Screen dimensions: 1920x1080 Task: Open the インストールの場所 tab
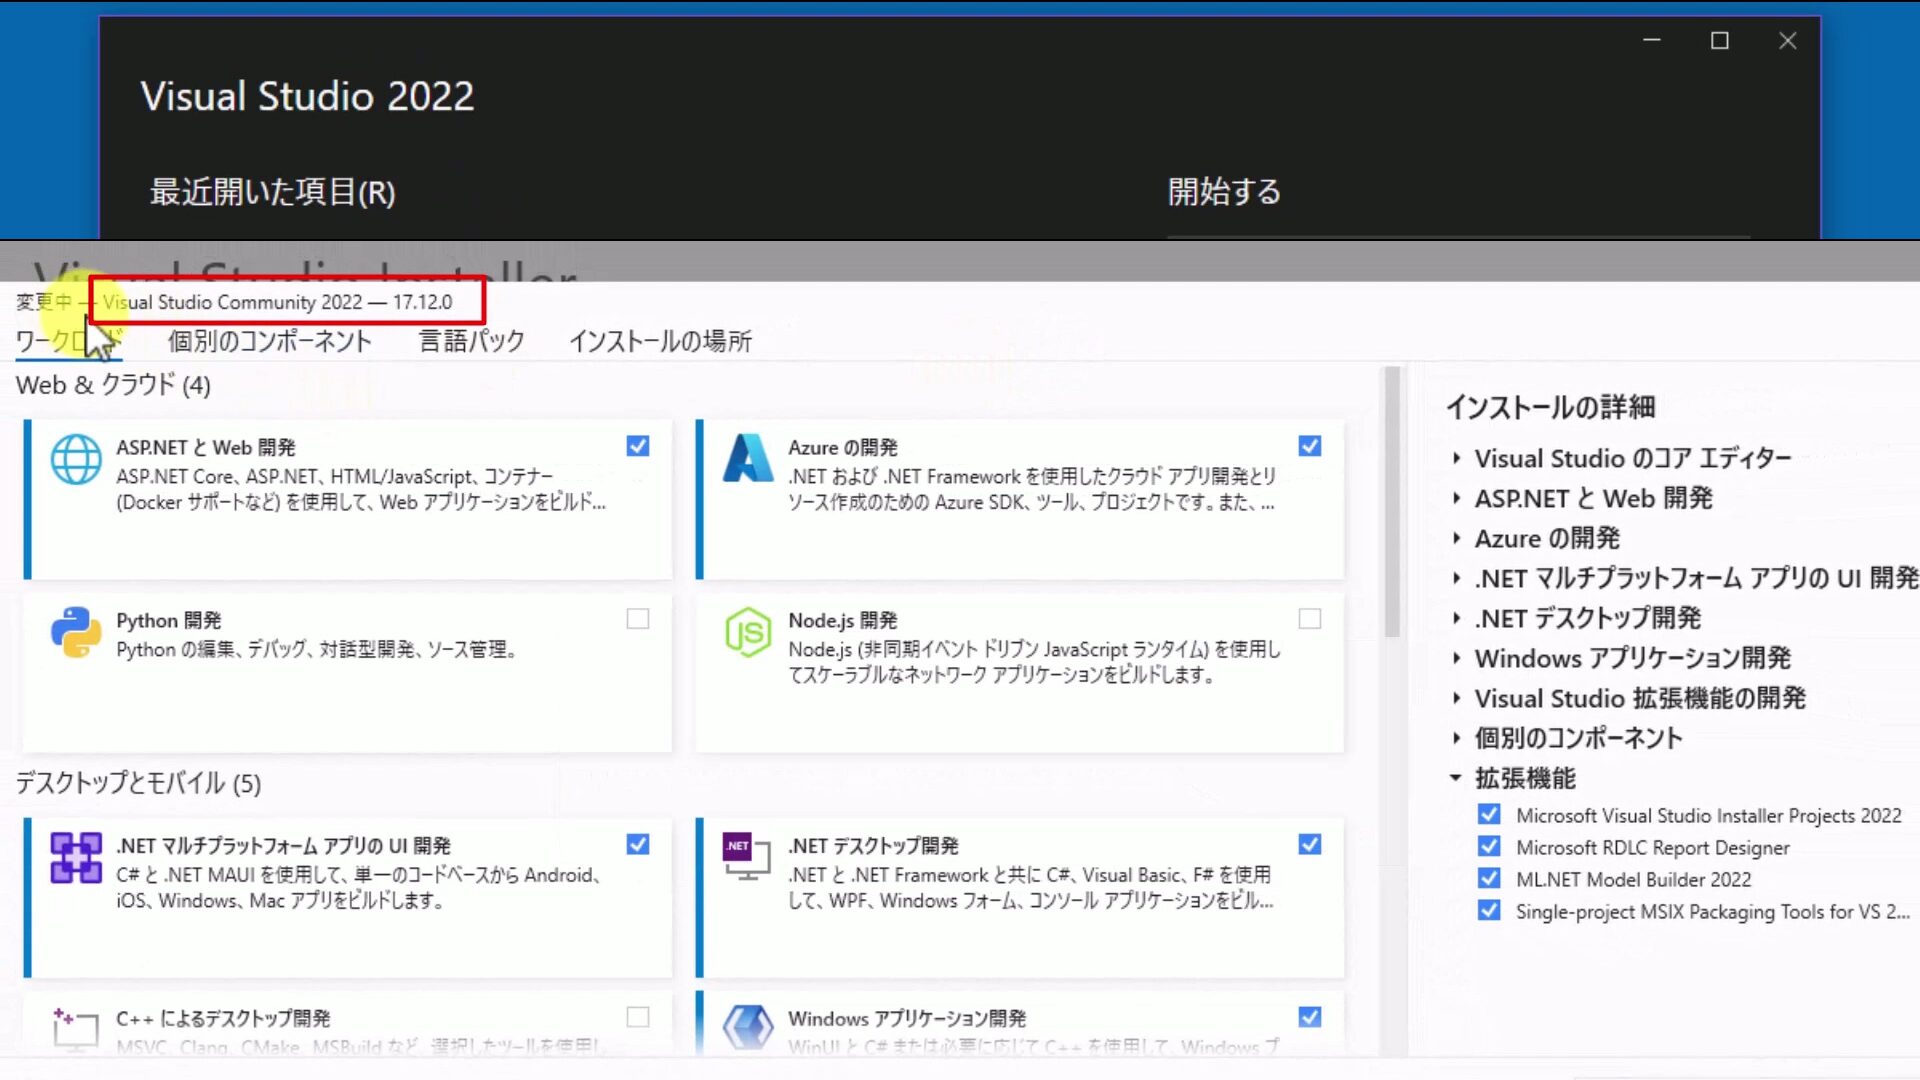click(661, 341)
